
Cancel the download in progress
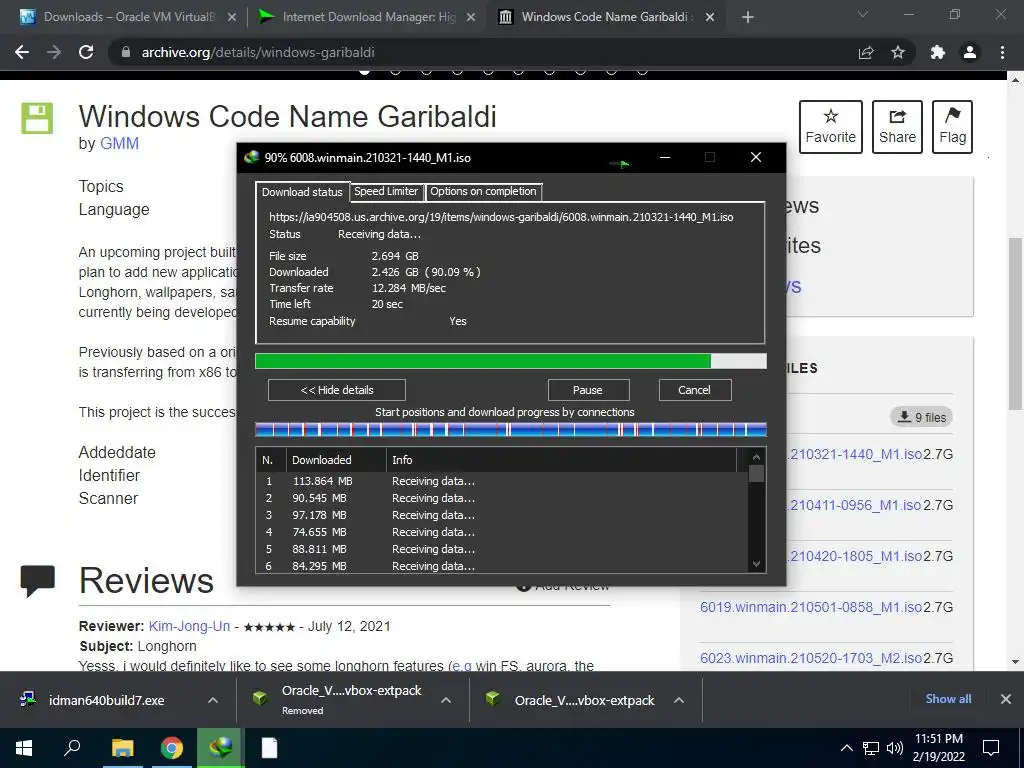[x=694, y=390]
